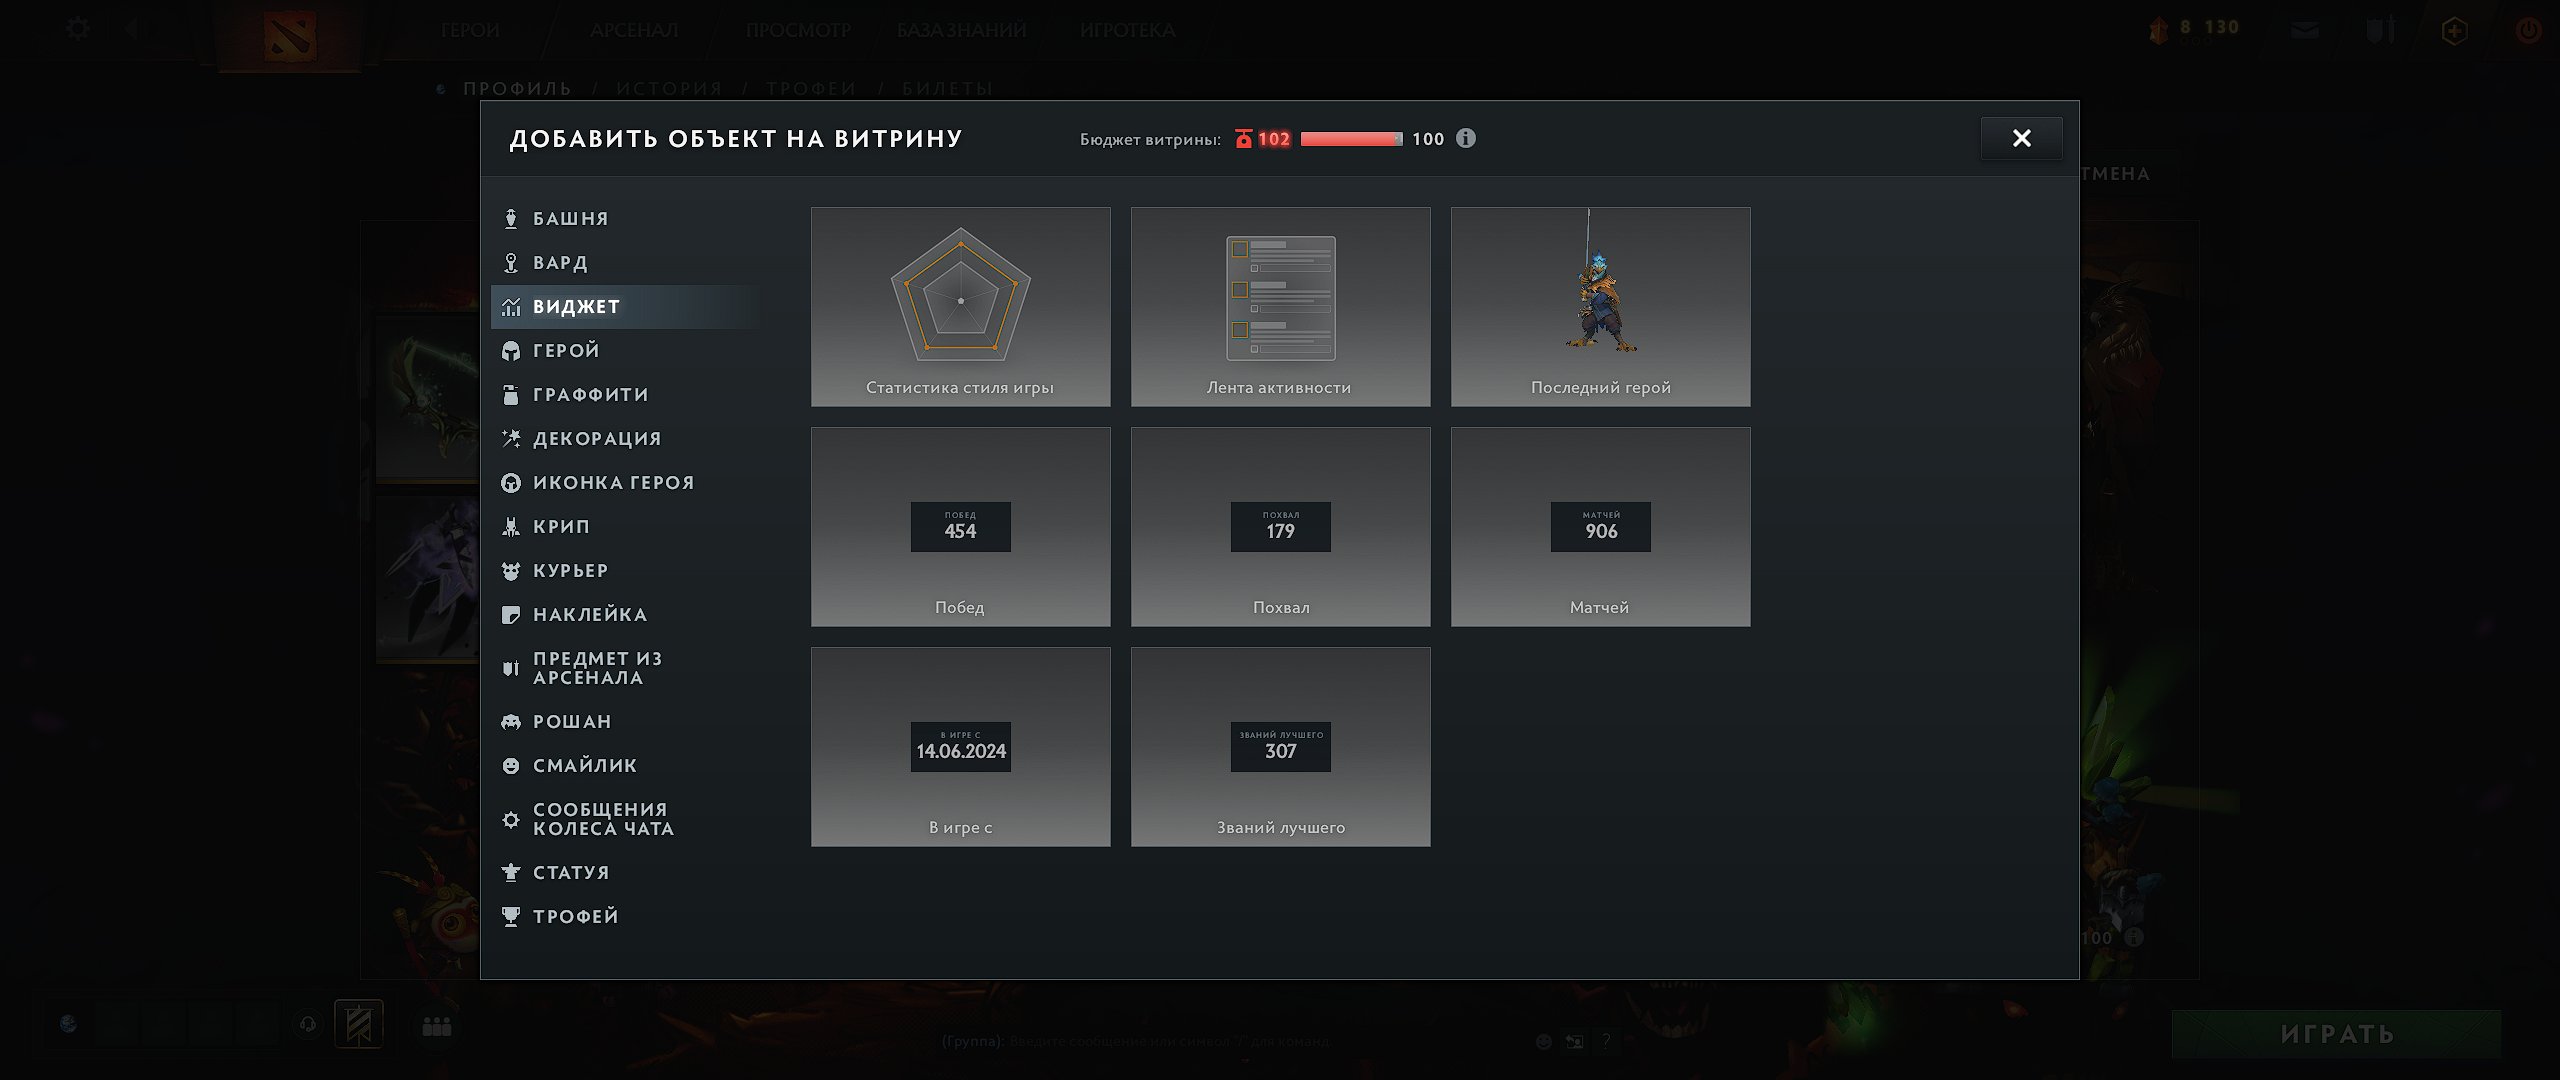Click the ward icon next to Вард
The image size is (2560, 1080).
coord(511,262)
